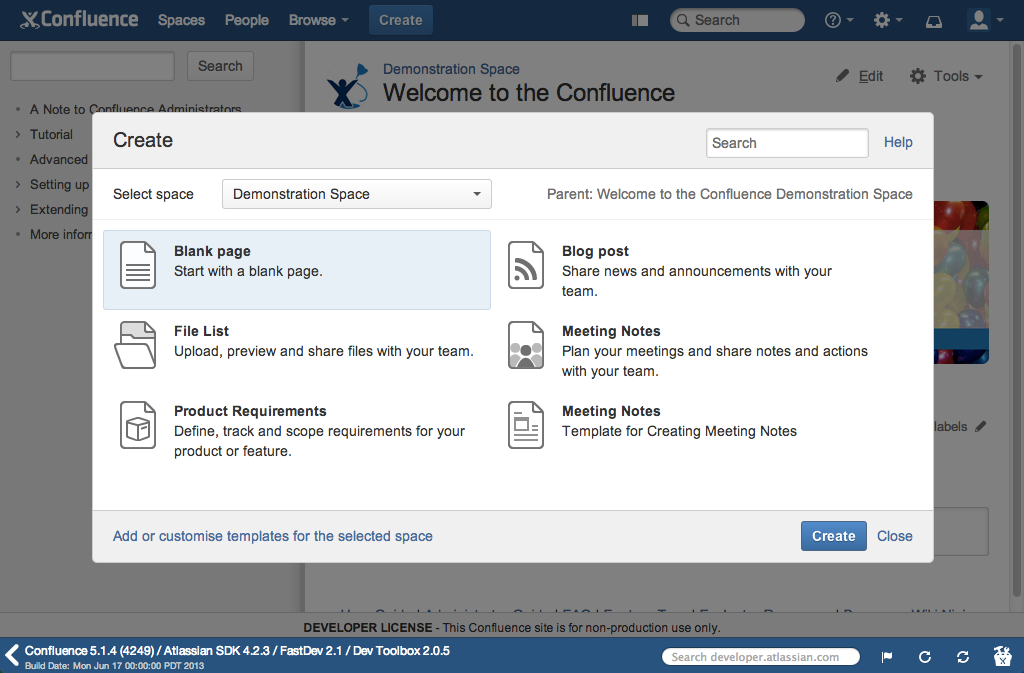Focus the template Search field in dialog

pos(786,143)
